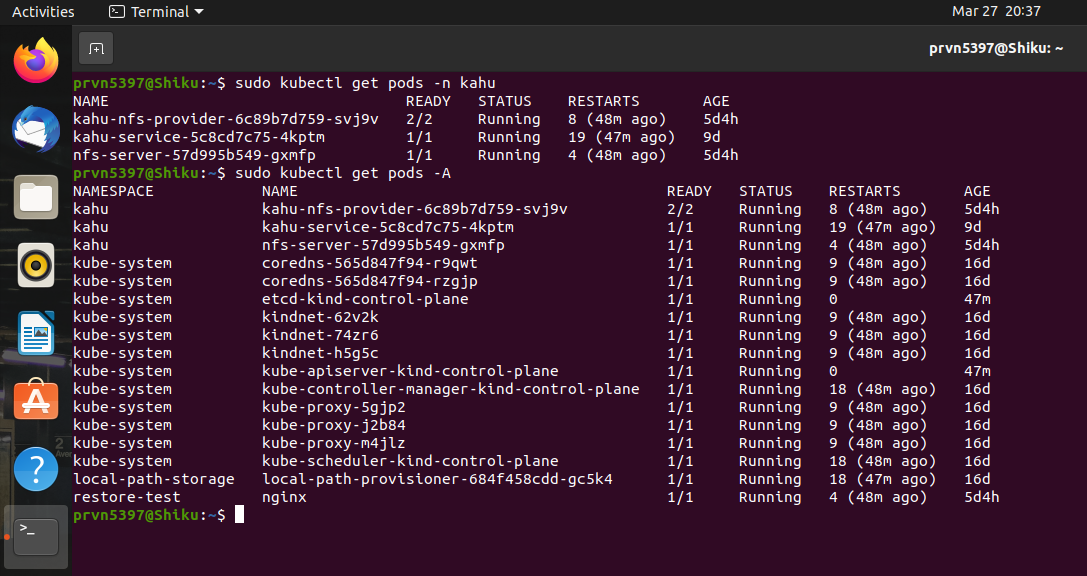Launch the Thunderbird email client
This screenshot has width=1087, height=576.
pyautogui.click(x=35, y=129)
